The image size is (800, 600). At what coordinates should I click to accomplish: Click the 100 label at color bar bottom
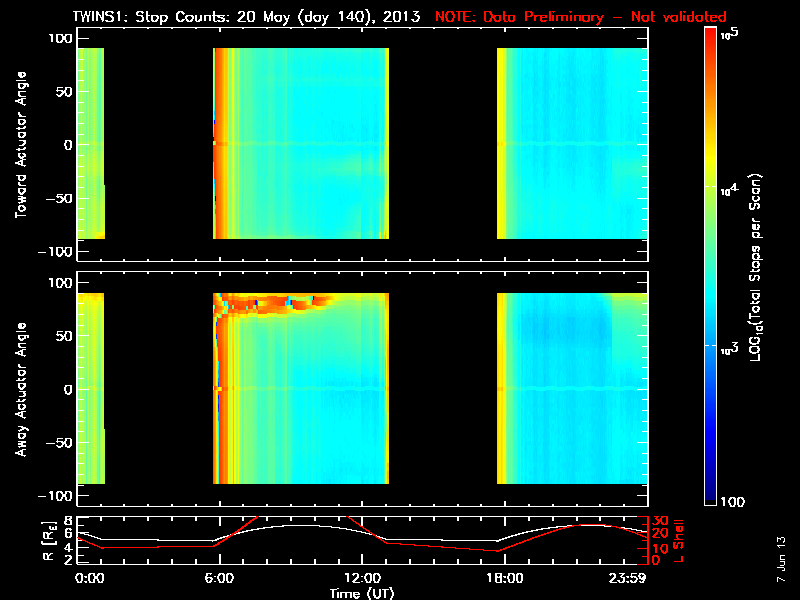tap(733, 502)
